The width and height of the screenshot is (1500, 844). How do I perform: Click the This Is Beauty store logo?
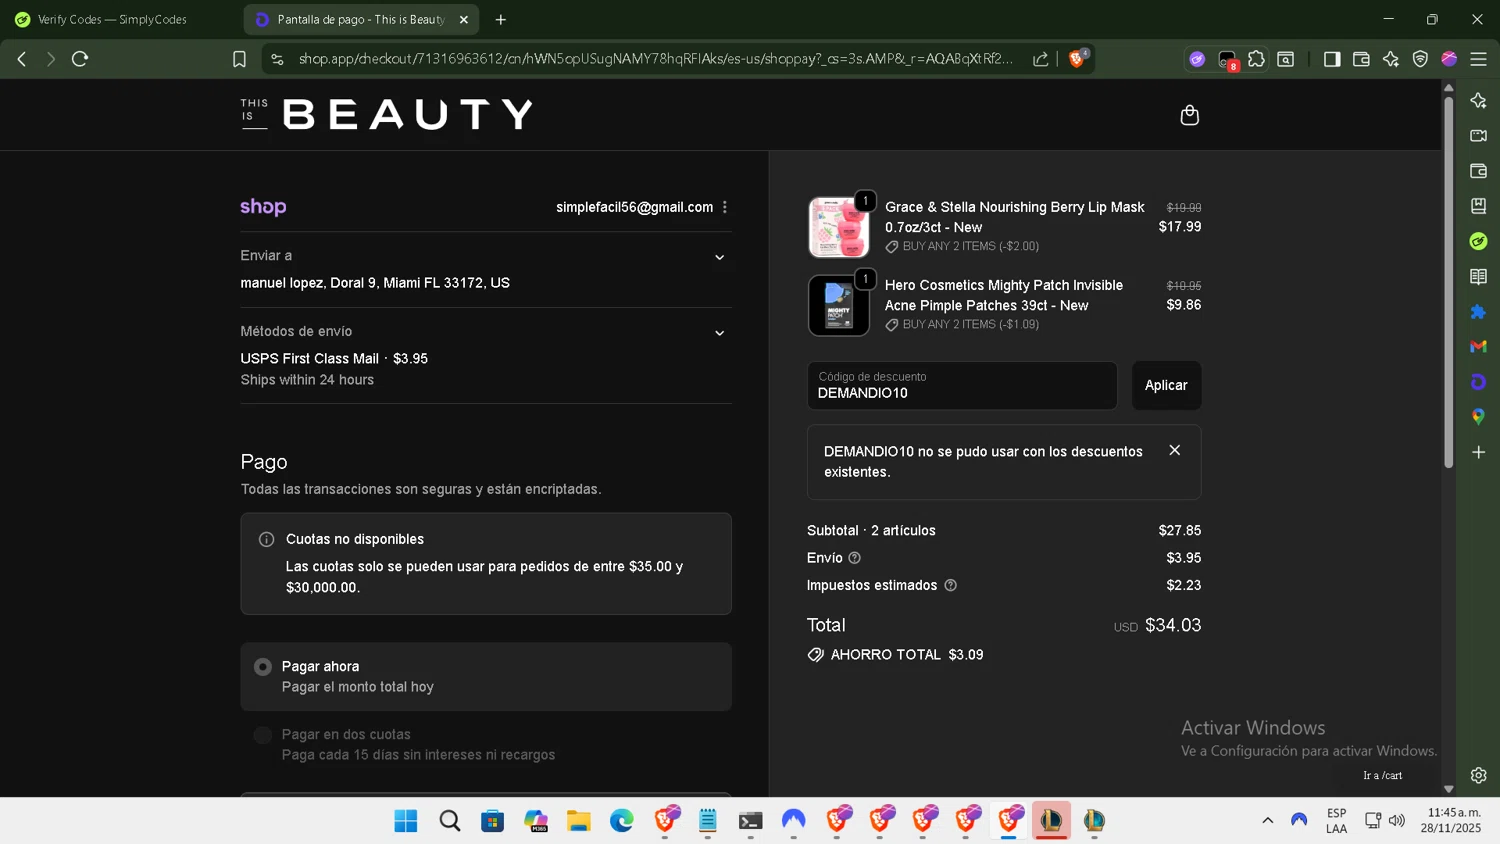tap(386, 115)
